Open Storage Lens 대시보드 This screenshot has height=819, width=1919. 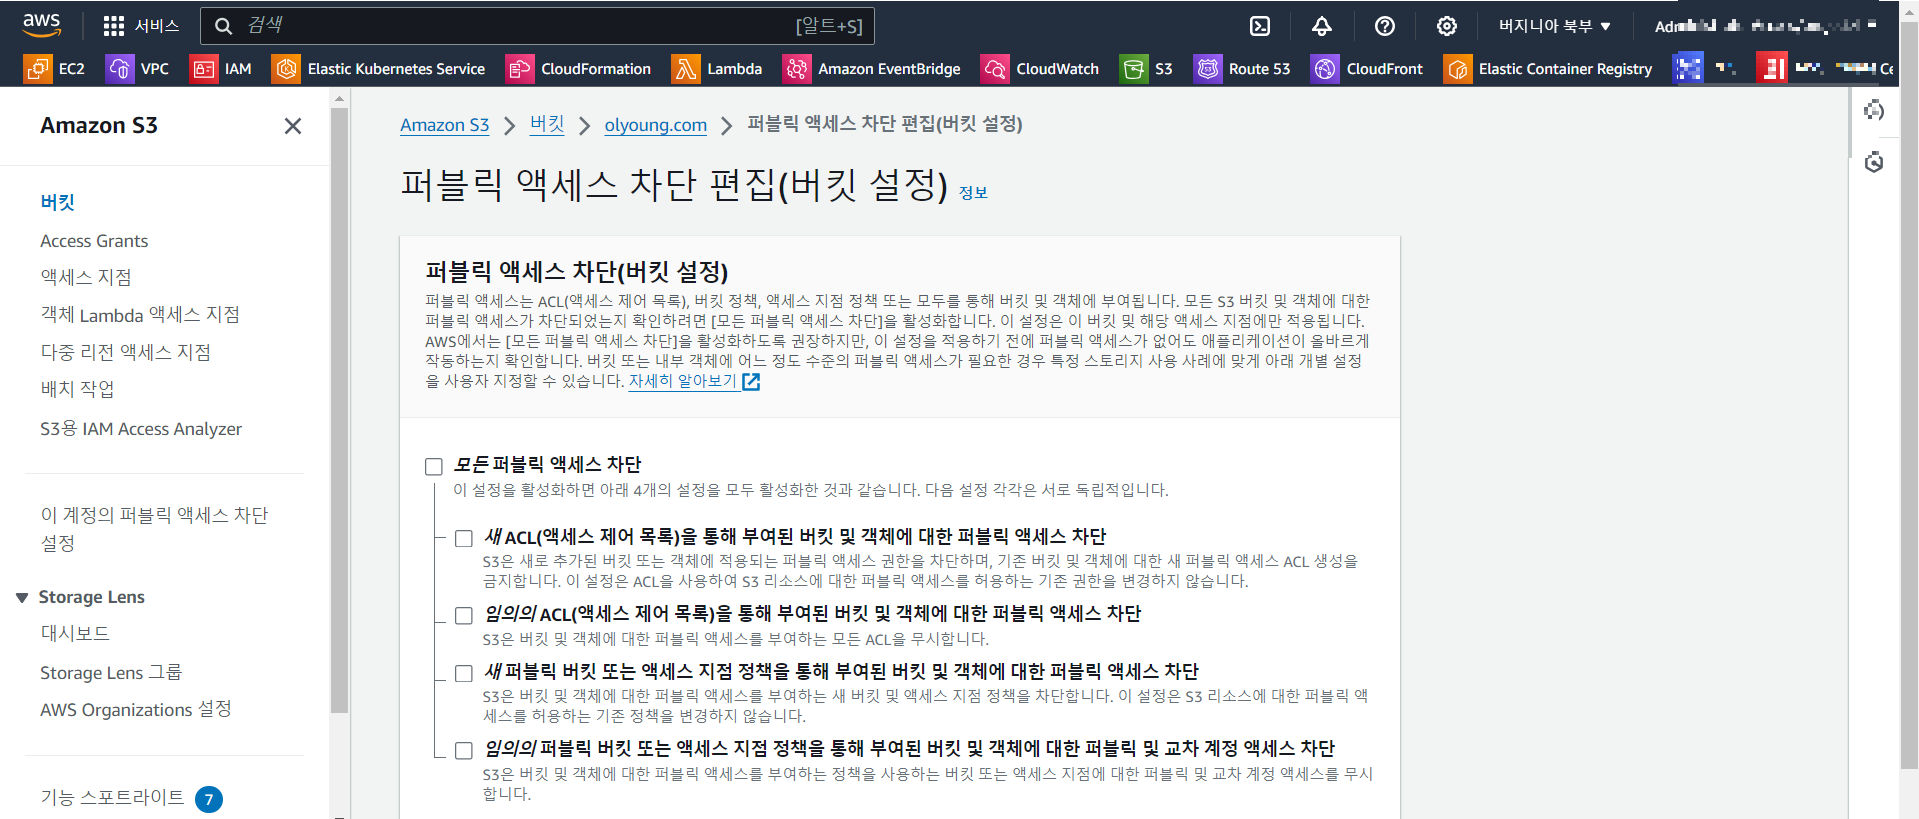click(75, 633)
